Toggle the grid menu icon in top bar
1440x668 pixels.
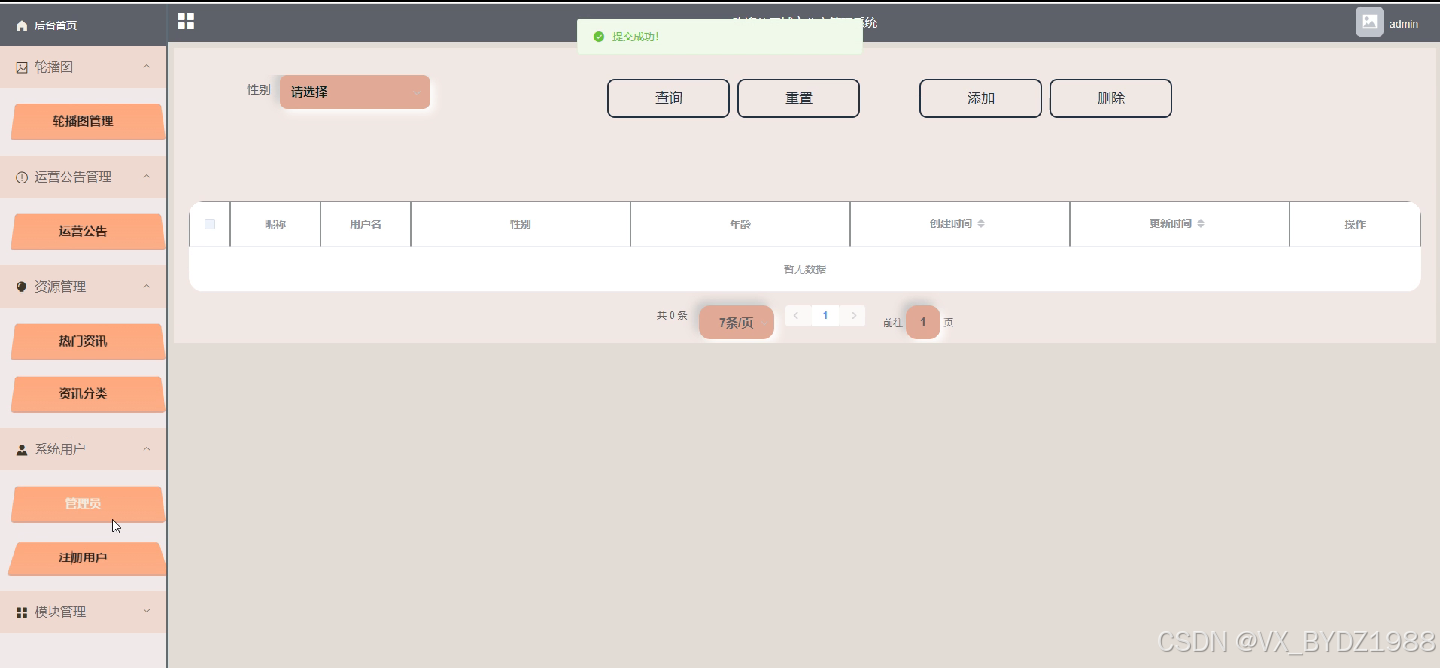click(186, 21)
